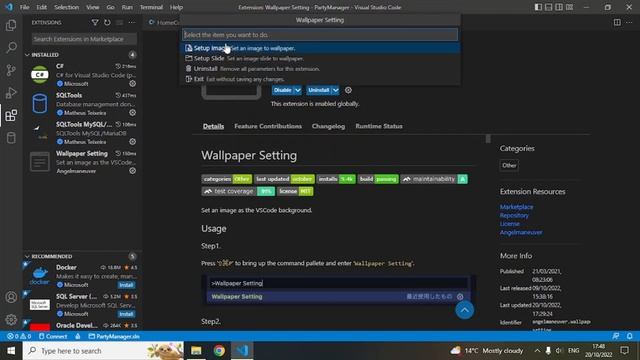Open the Search view in activity bar
The width and height of the screenshot is (640, 360).
[x=11, y=47]
